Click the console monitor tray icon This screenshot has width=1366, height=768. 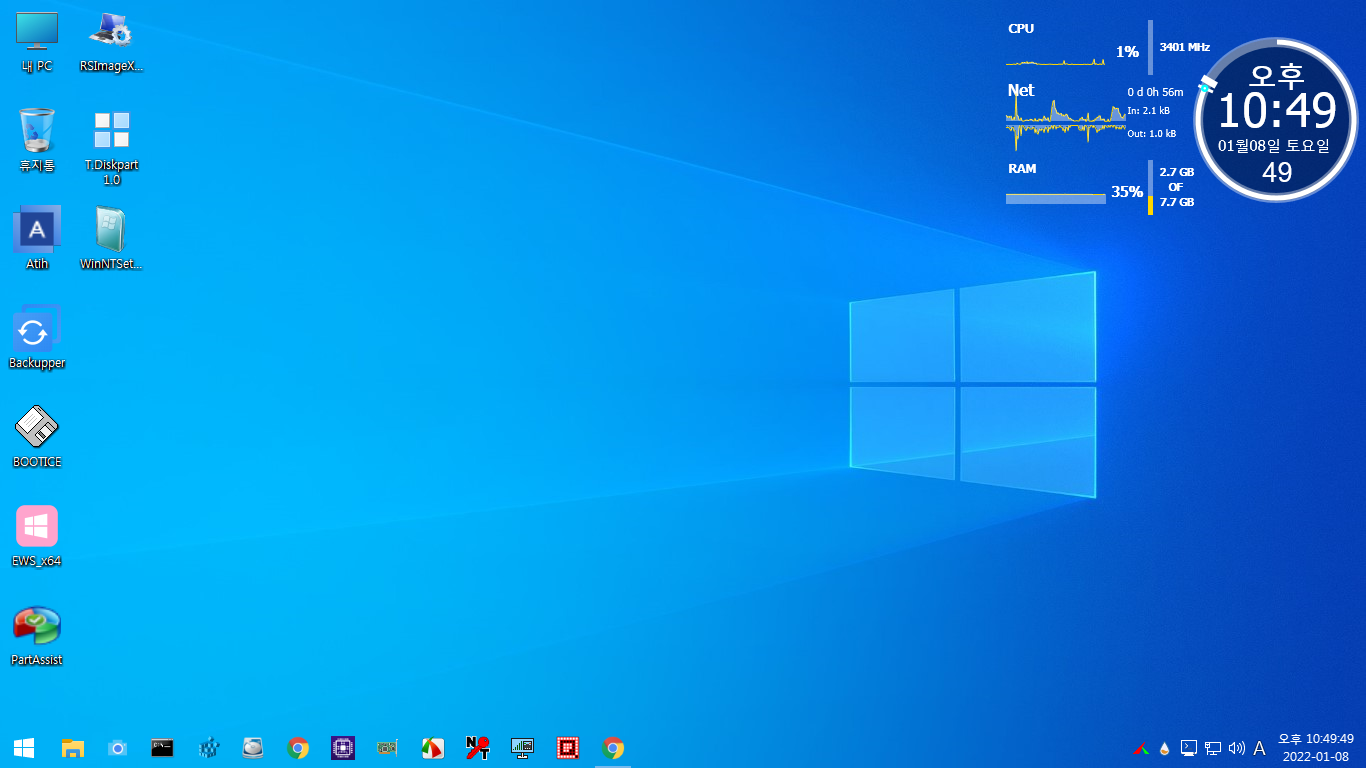coord(1188,747)
